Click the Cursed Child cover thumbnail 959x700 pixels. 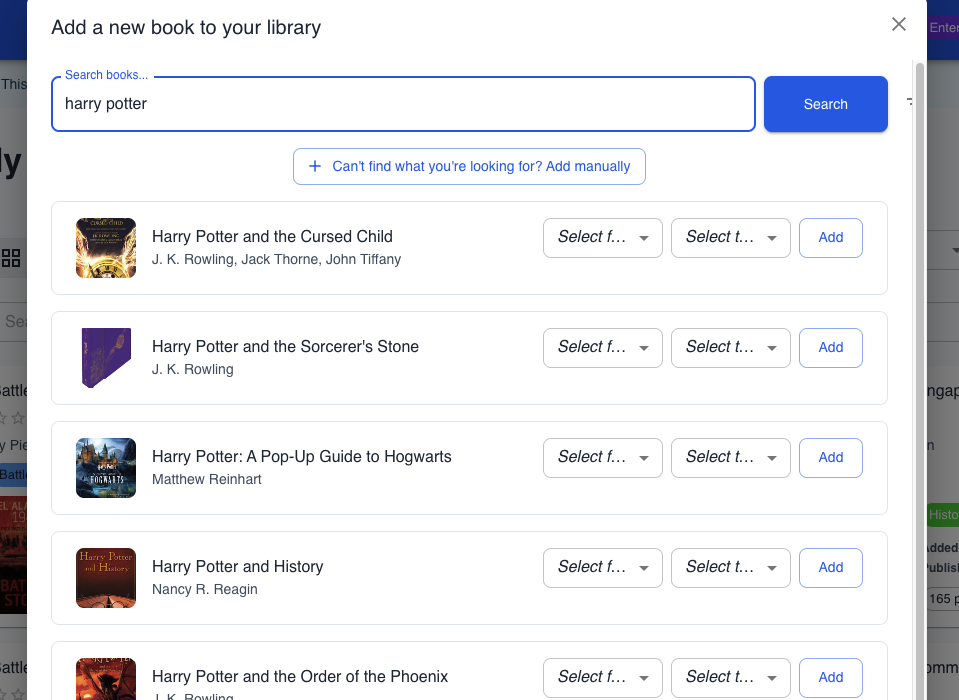point(106,248)
